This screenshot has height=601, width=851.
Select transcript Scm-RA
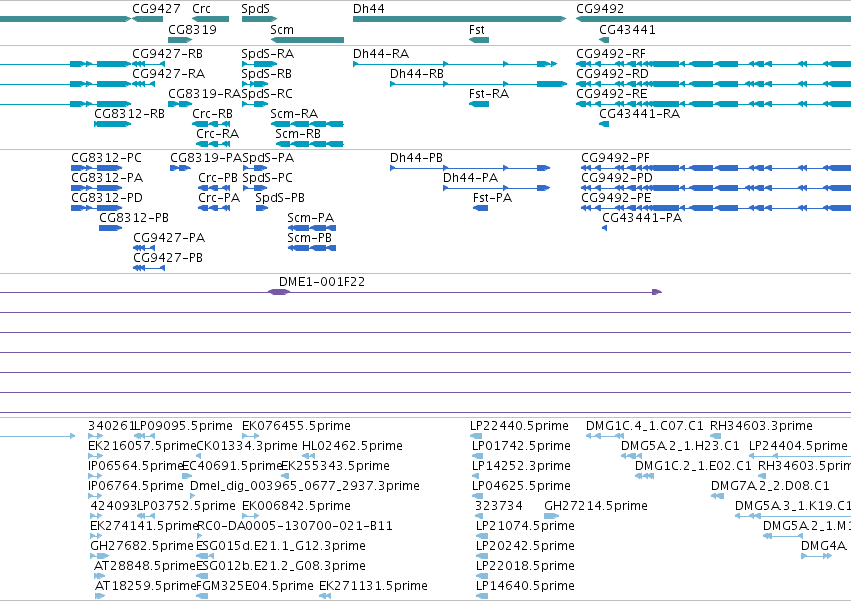tap(307, 124)
